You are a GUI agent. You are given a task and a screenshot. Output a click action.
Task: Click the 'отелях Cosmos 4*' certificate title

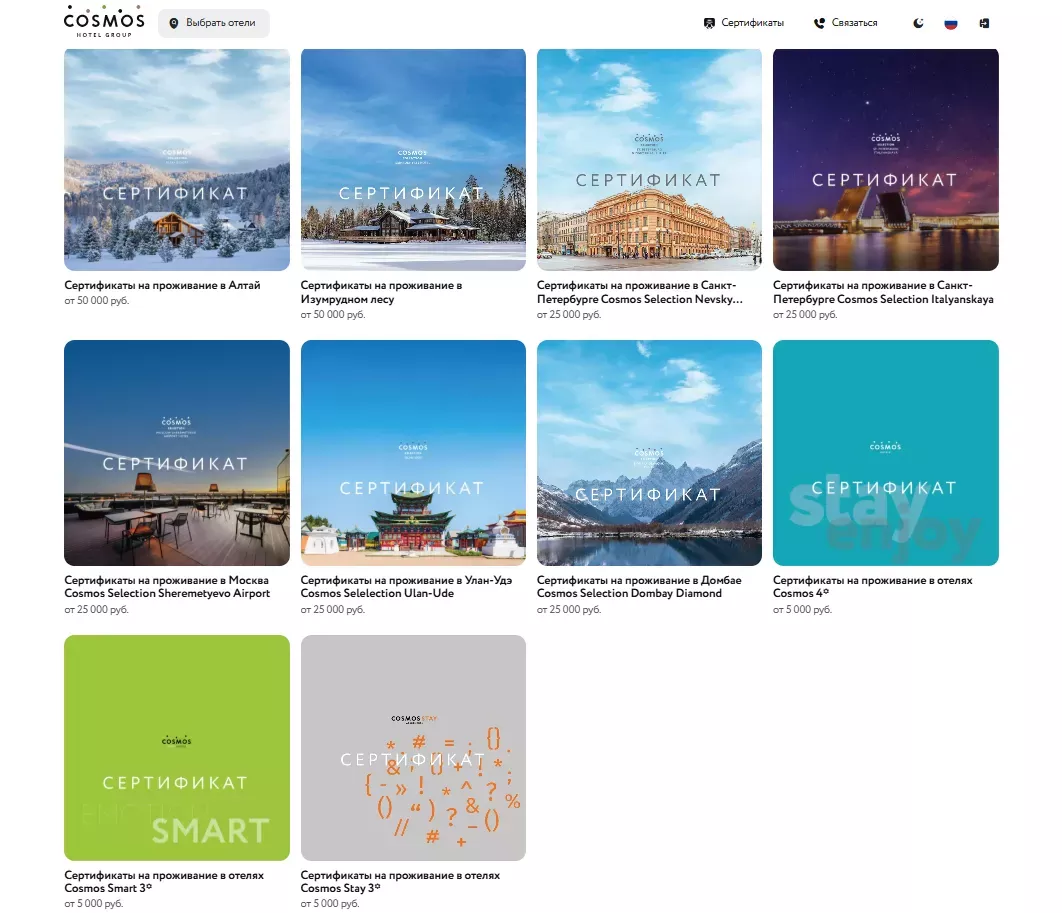873,587
